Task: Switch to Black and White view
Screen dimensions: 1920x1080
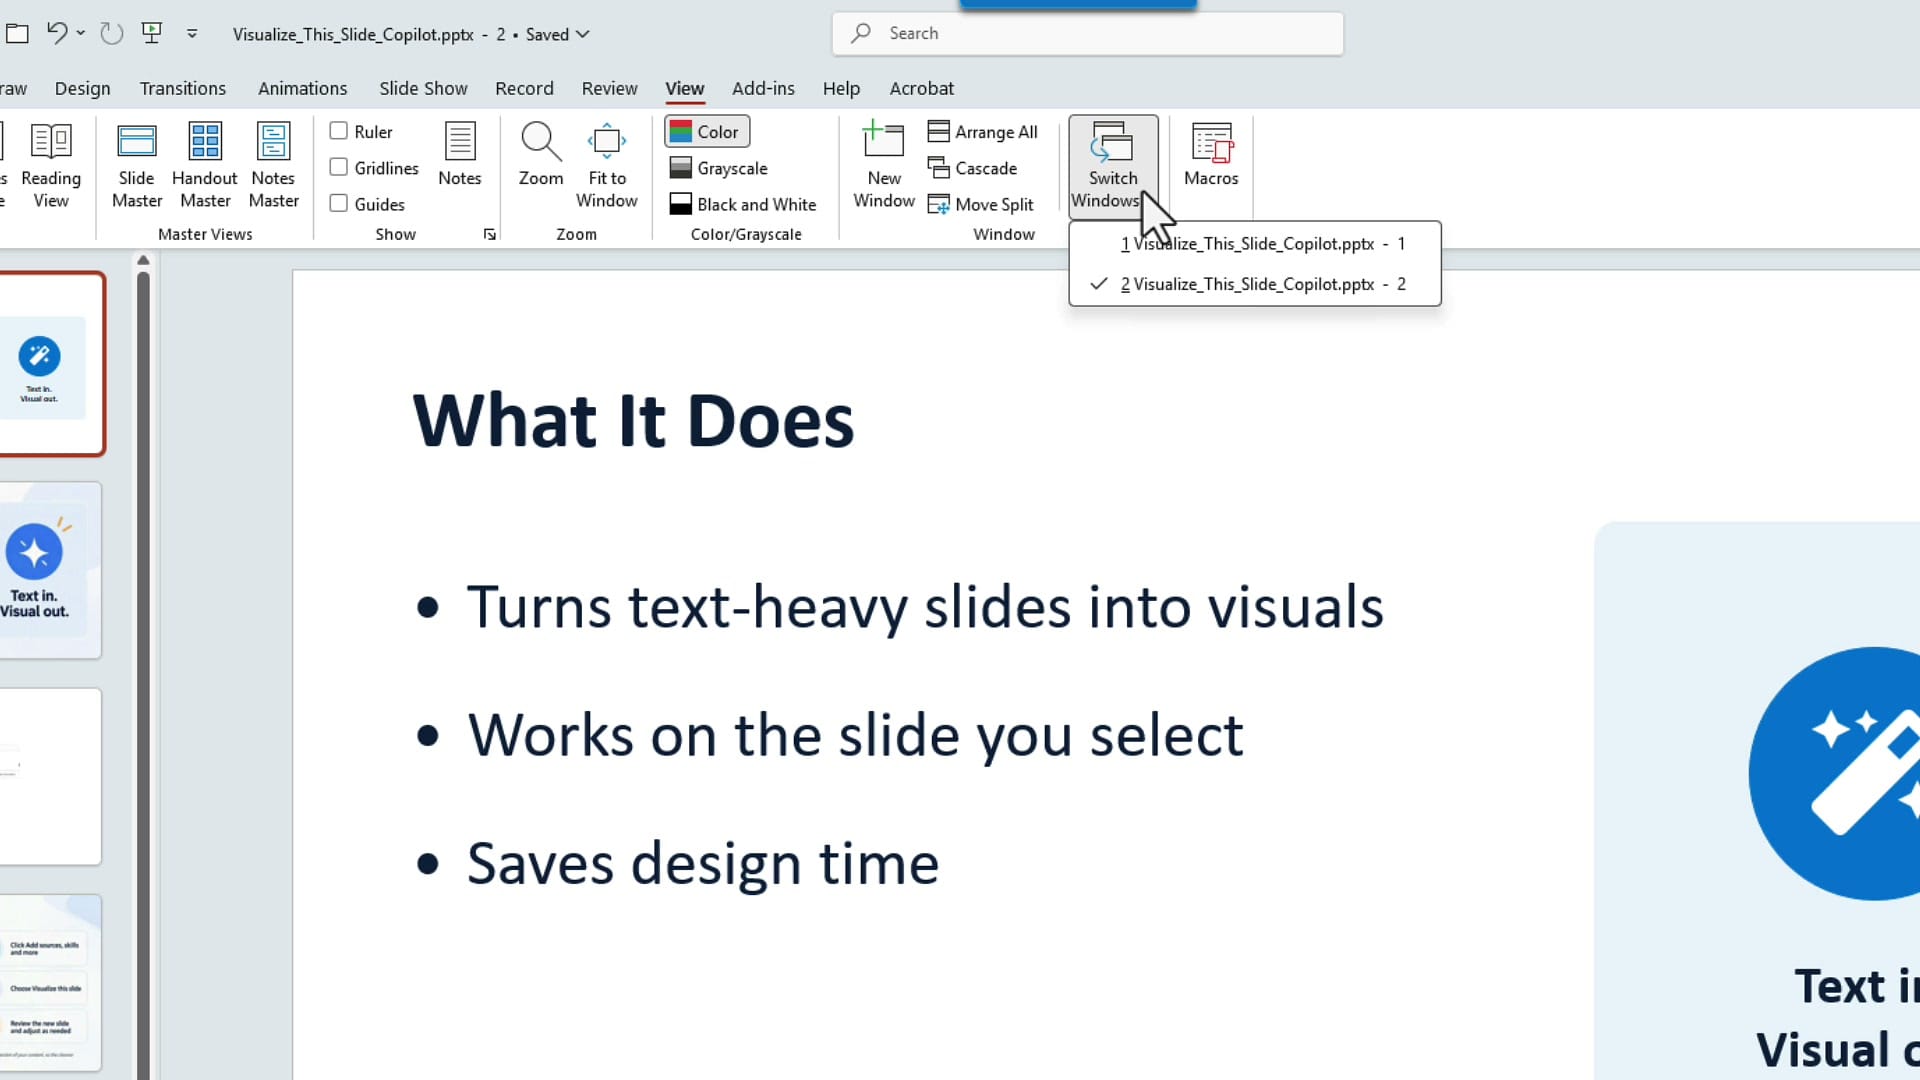Action: (743, 204)
